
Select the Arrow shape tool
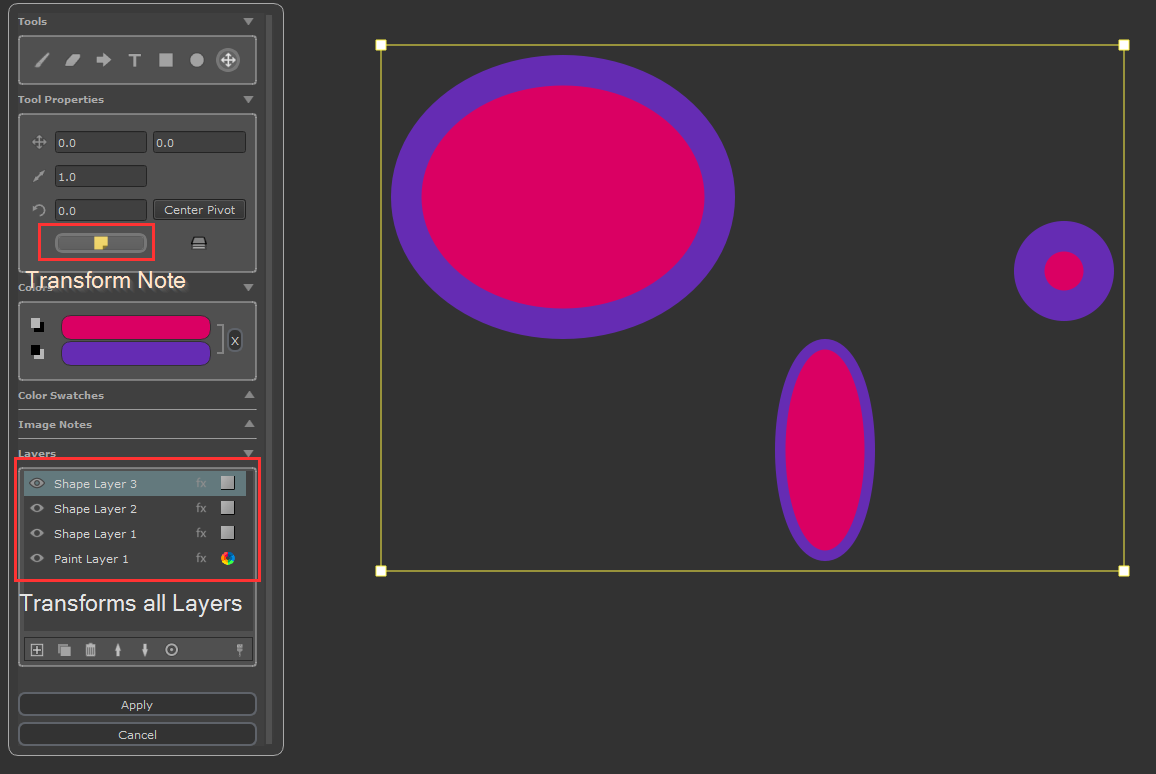click(x=103, y=60)
